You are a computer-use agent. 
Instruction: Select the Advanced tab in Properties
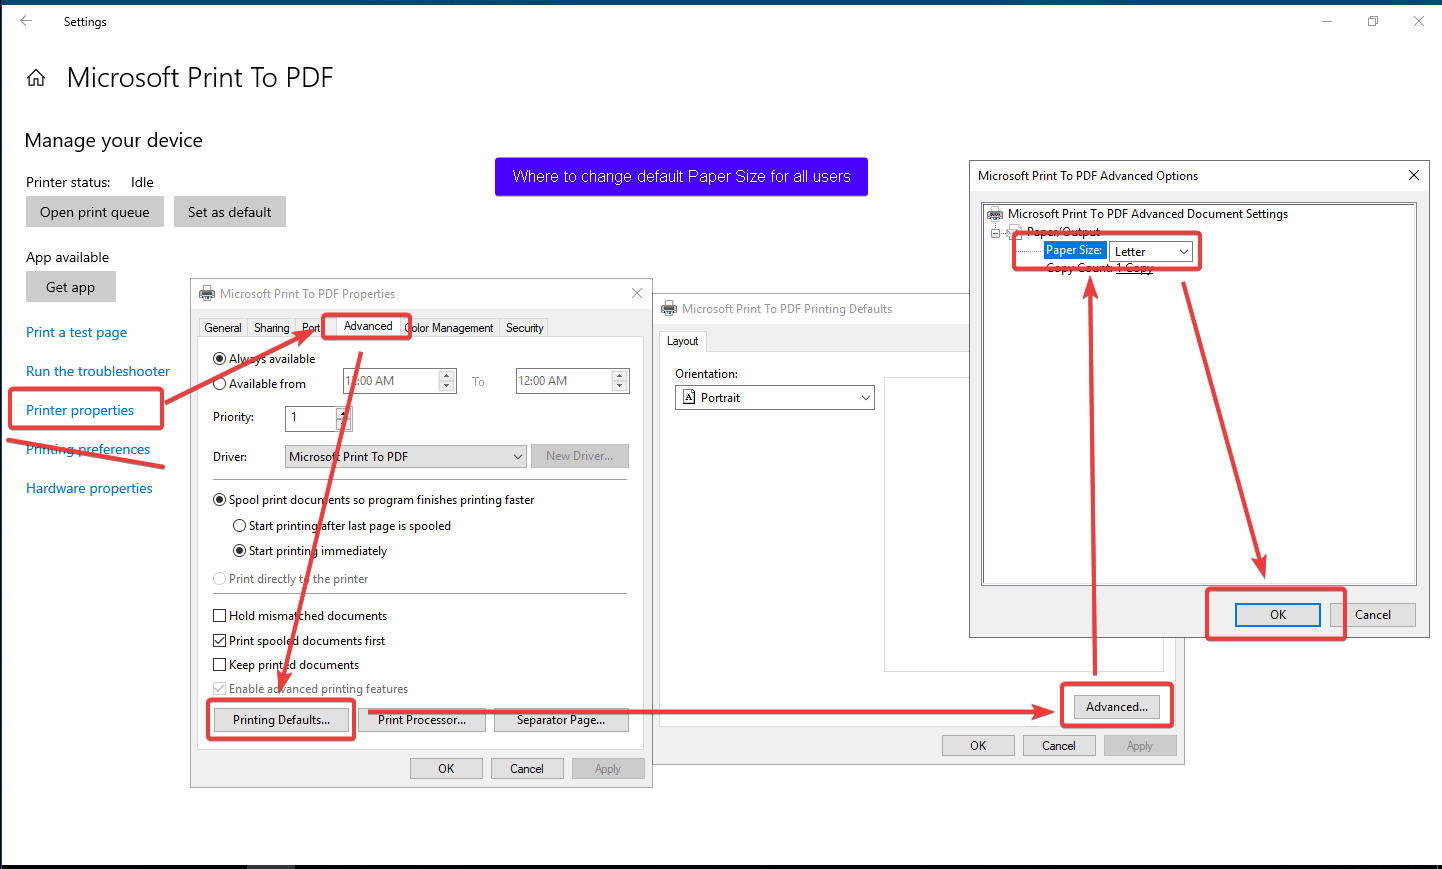click(x=368, y=326)
